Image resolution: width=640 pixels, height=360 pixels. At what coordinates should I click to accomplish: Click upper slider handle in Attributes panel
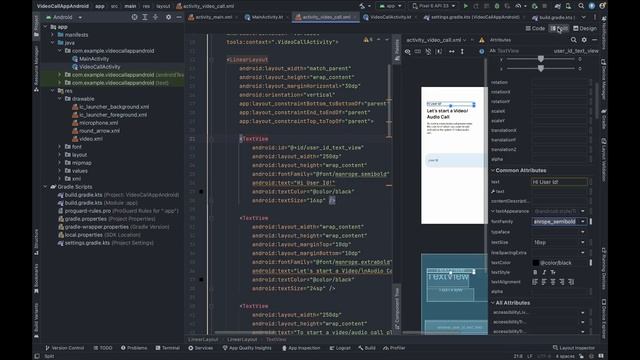[540, 59]
